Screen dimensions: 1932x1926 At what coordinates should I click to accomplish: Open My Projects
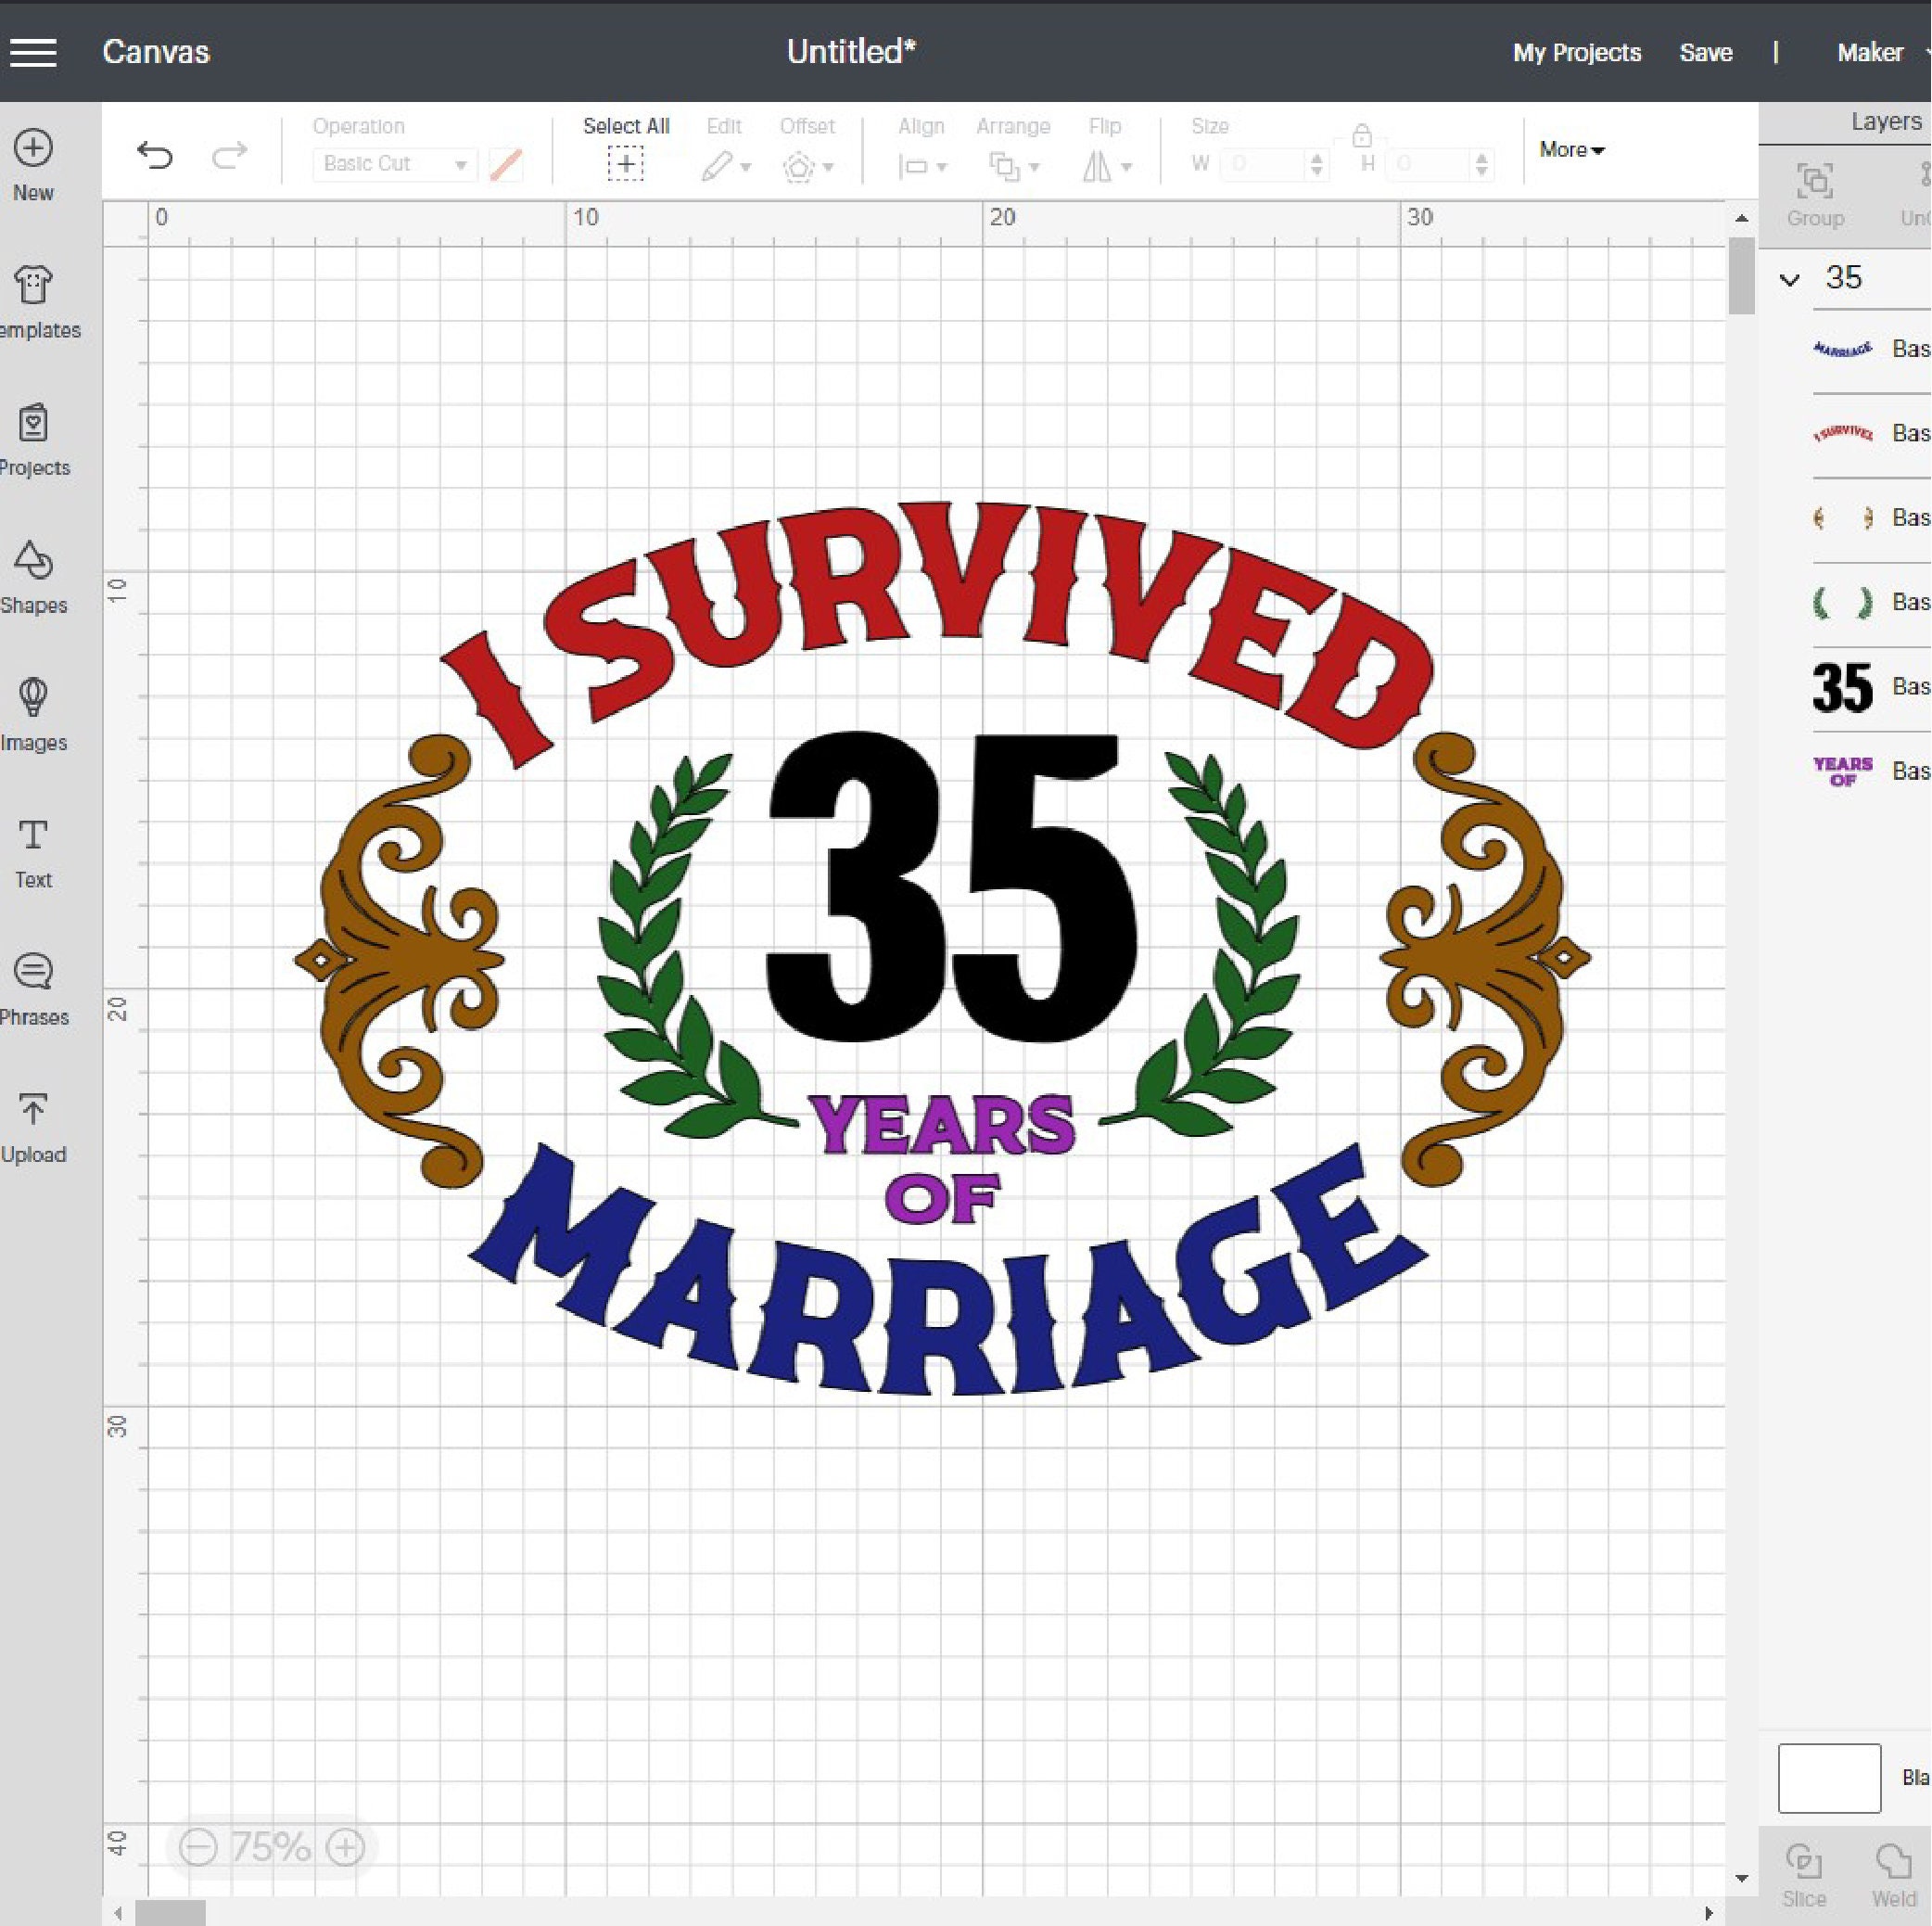tap(1577, 53)
